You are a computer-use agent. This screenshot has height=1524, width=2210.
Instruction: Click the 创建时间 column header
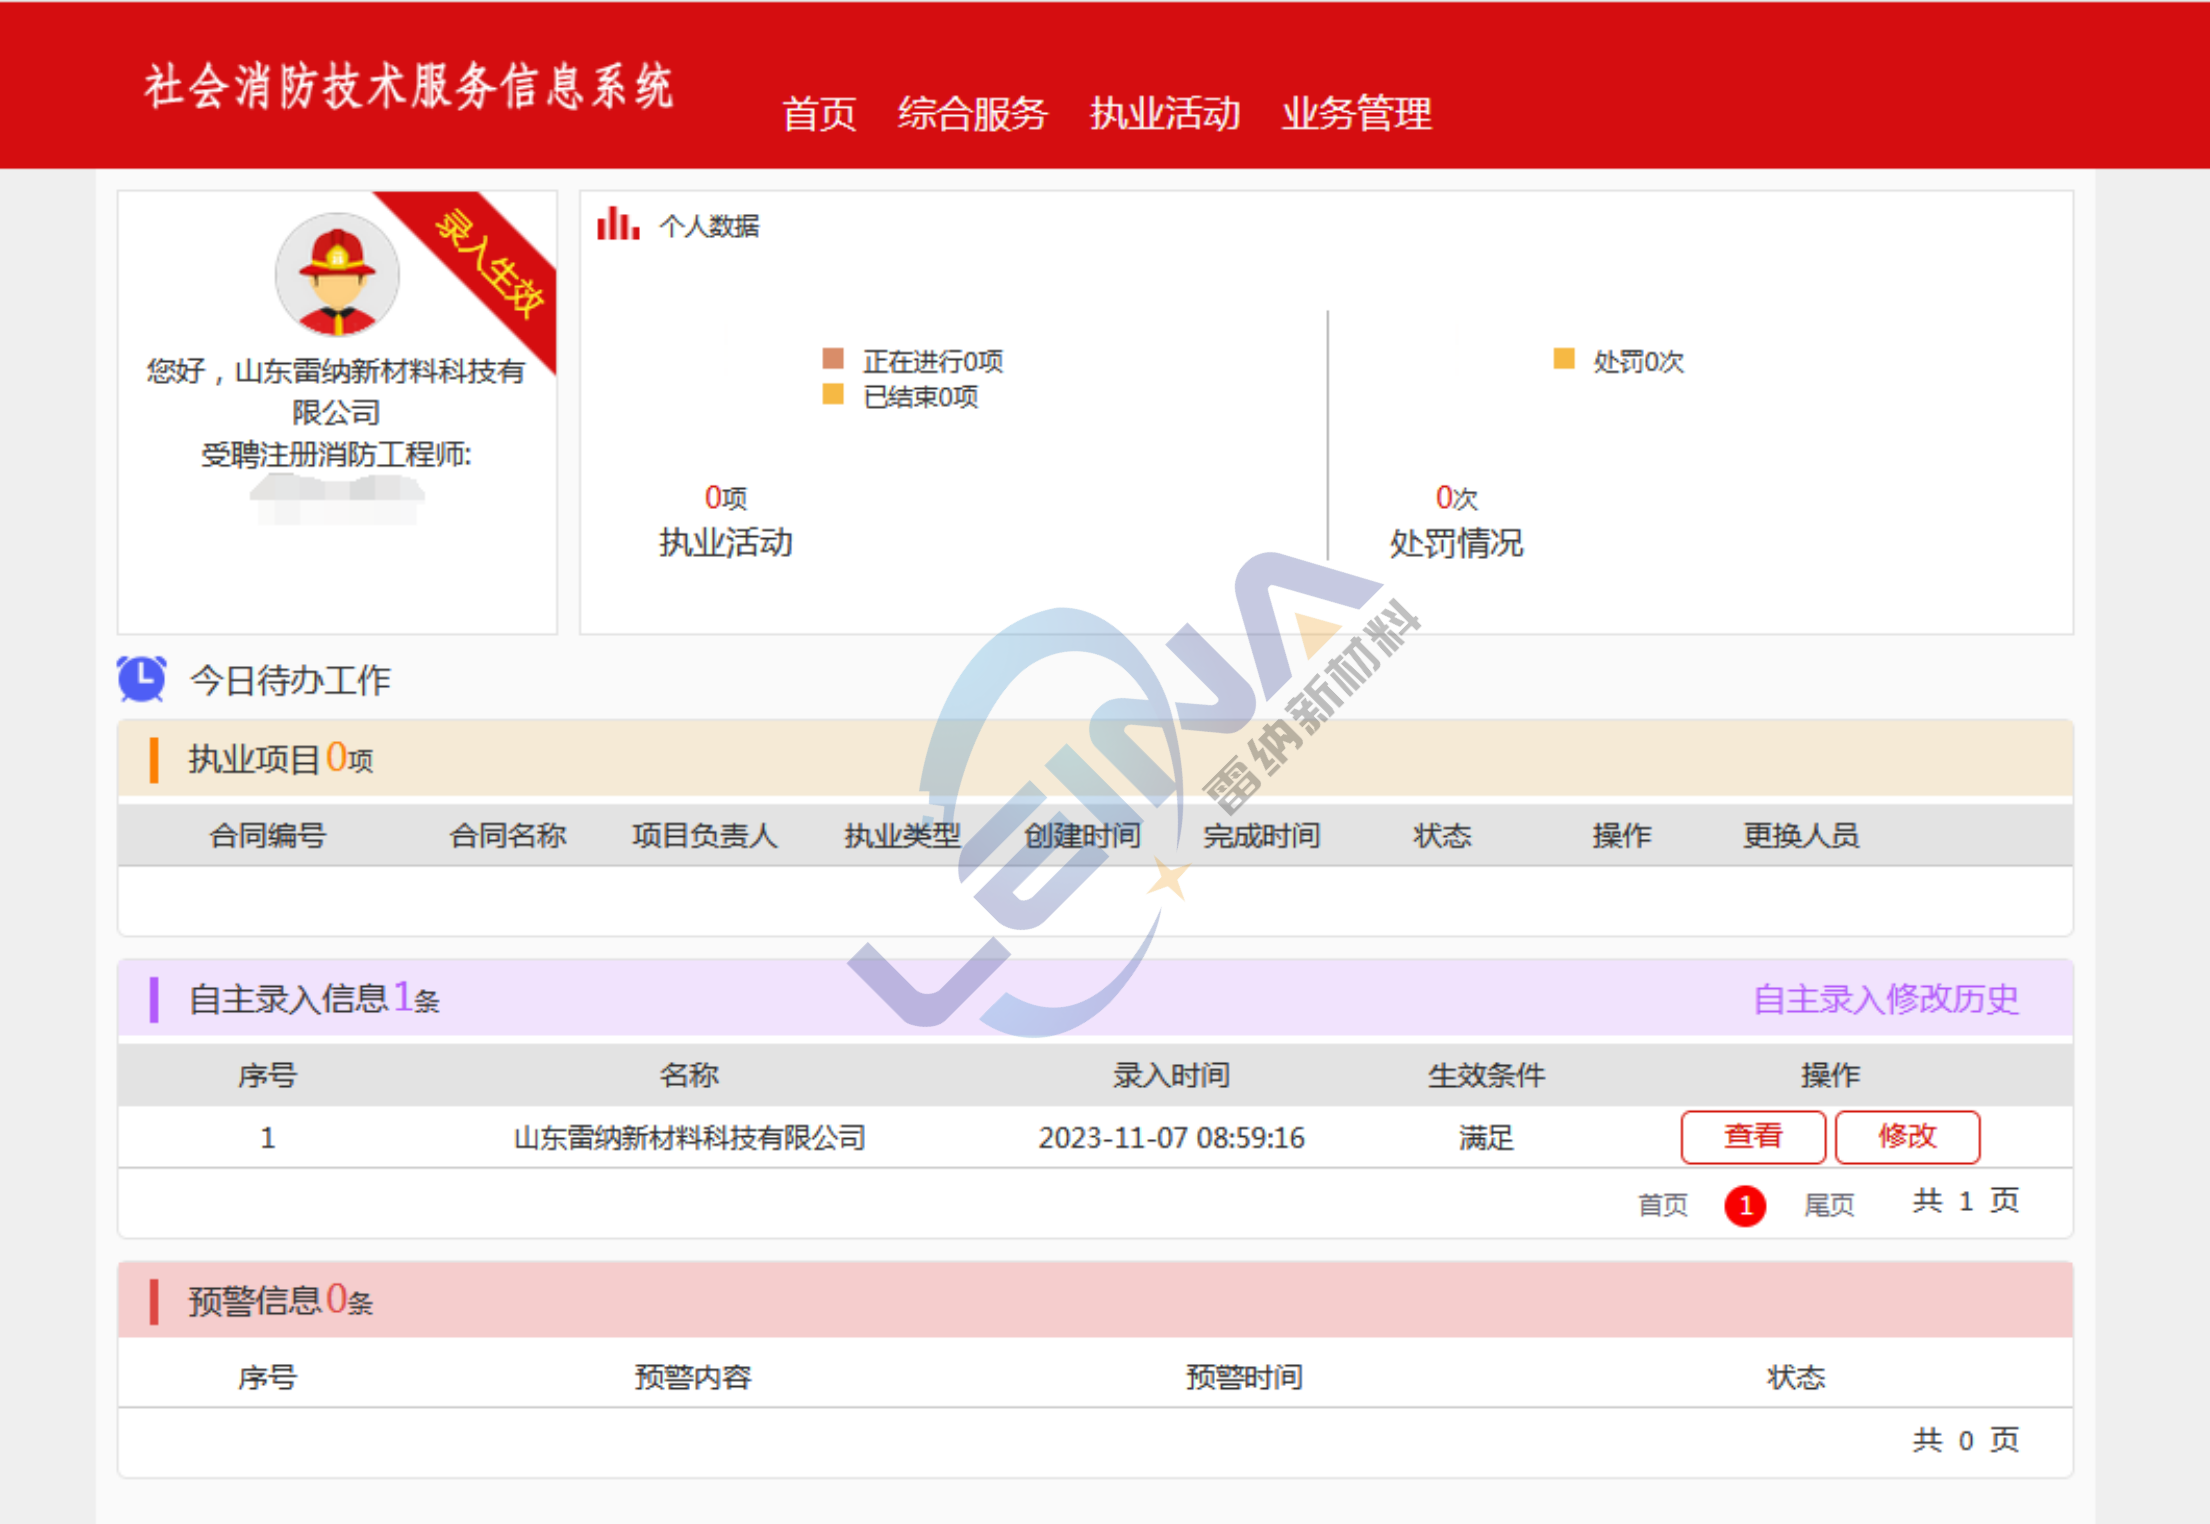[x=1082, y=835]
